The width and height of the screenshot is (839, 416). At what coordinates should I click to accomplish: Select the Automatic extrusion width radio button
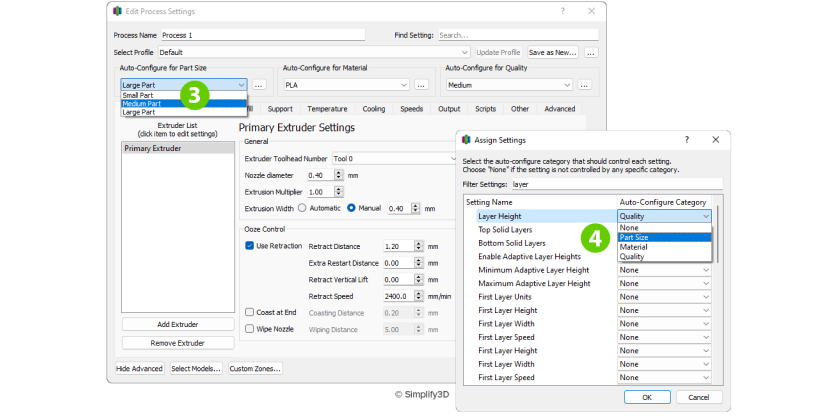[302, 208]
